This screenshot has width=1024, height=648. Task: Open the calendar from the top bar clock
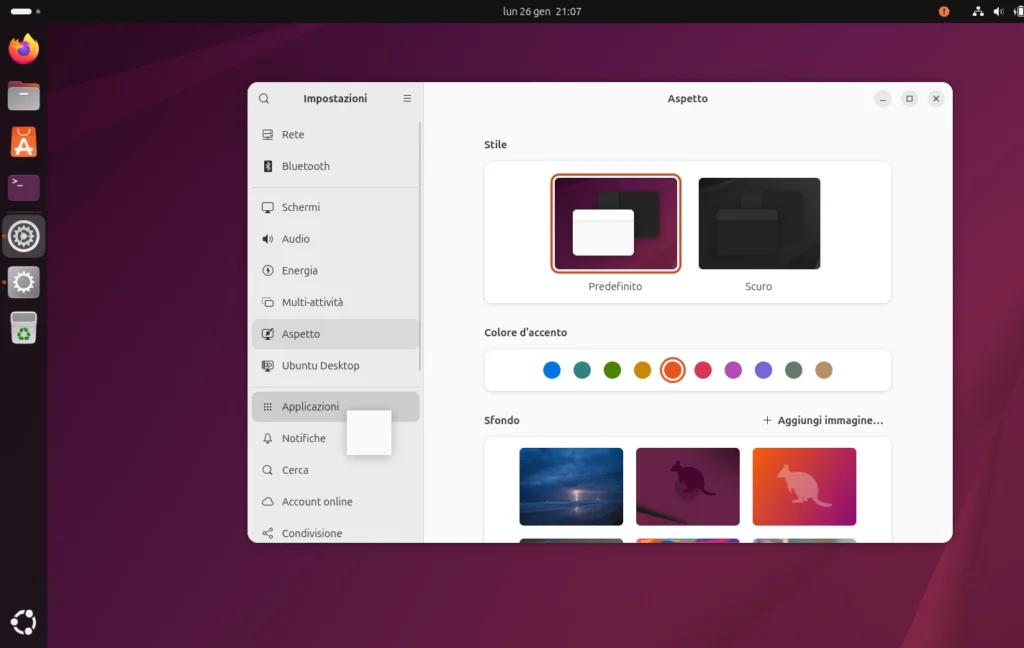click(542, 11)
